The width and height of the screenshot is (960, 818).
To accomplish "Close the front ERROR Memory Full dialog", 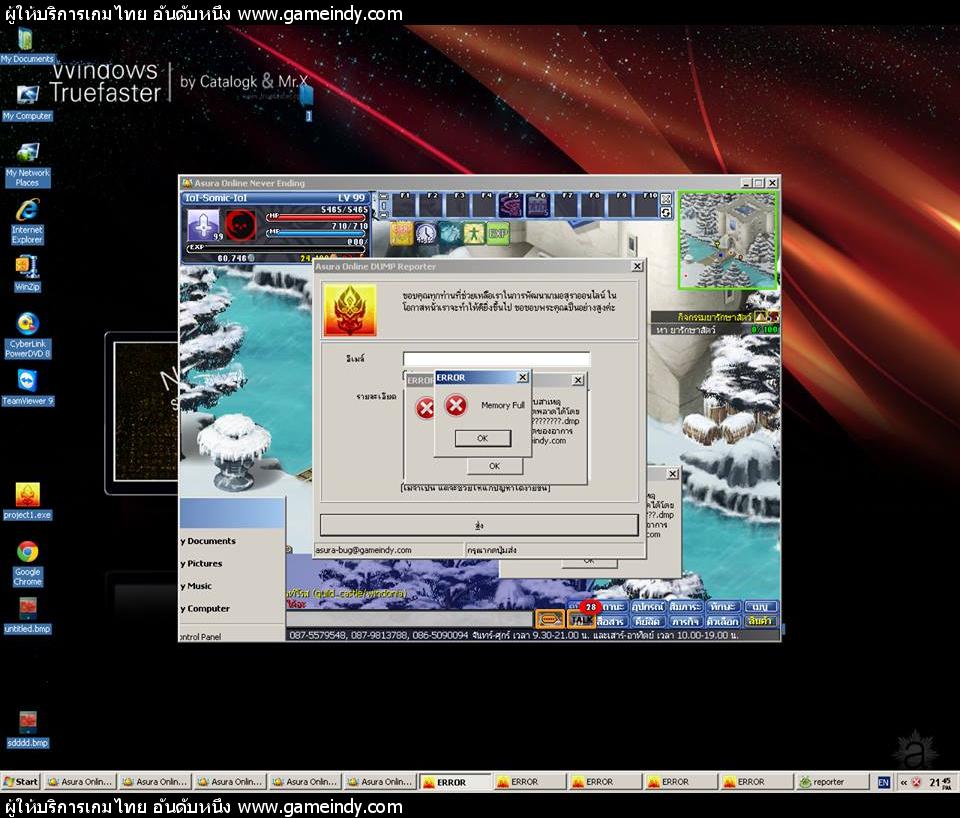I will (522, 377).
